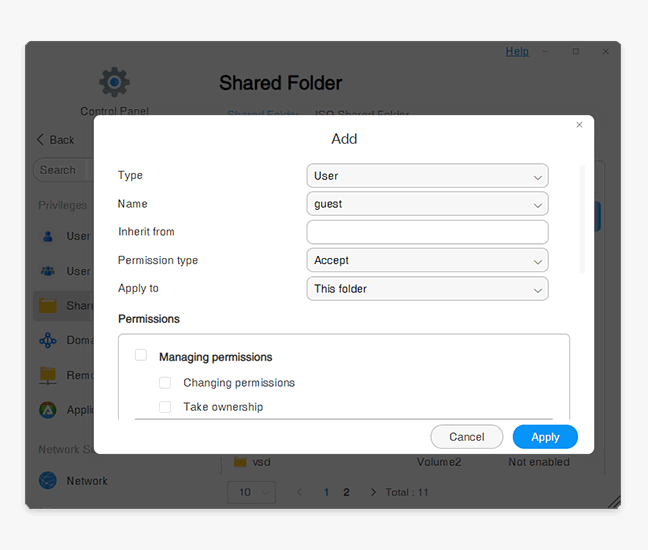Go to page 2 of list
The height and width of the screenshot is (550, 648).
346,492
